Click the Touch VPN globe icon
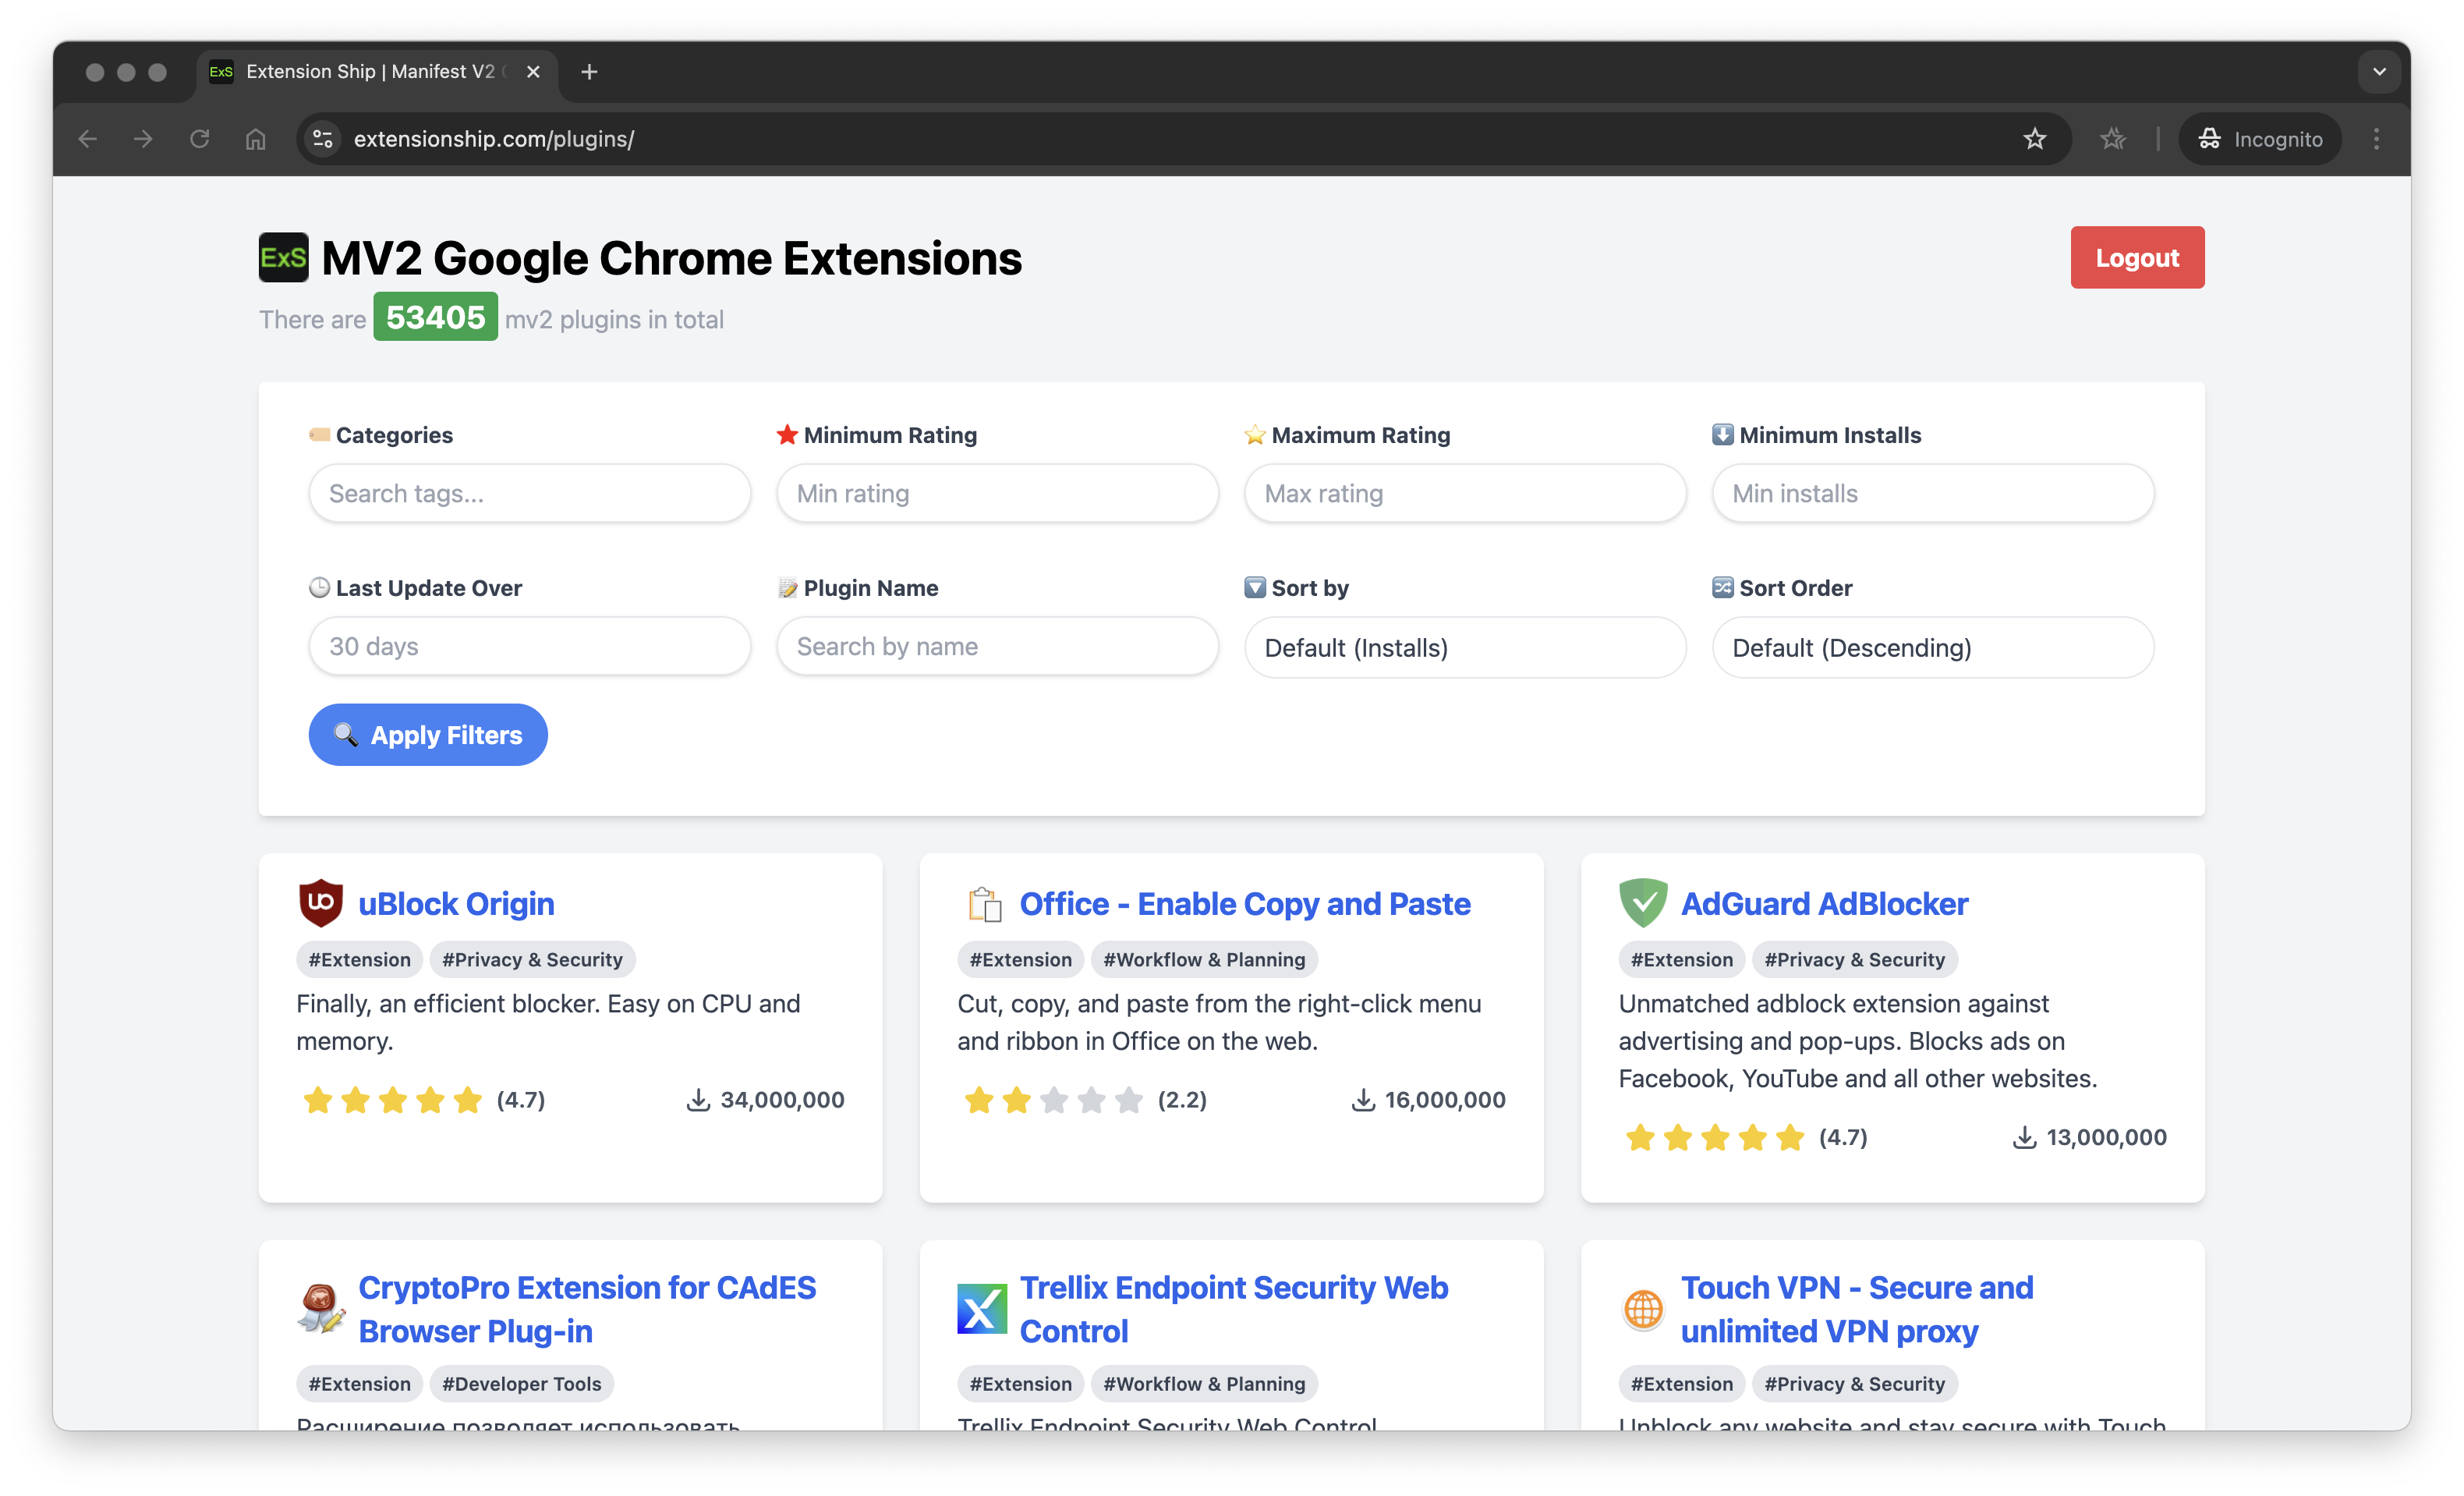Viewport: 2464px width, 1496px height. (x=1643, y=1309)
